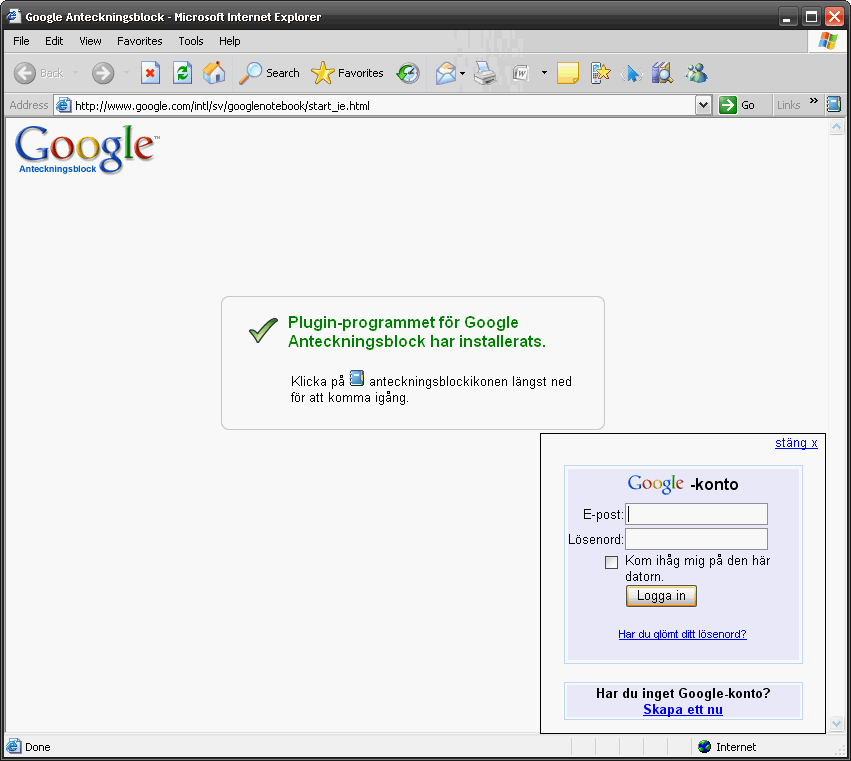This screenshot has width=851, height=761.
Task: Open Favorites star button
Action: [x=348, y=73]
